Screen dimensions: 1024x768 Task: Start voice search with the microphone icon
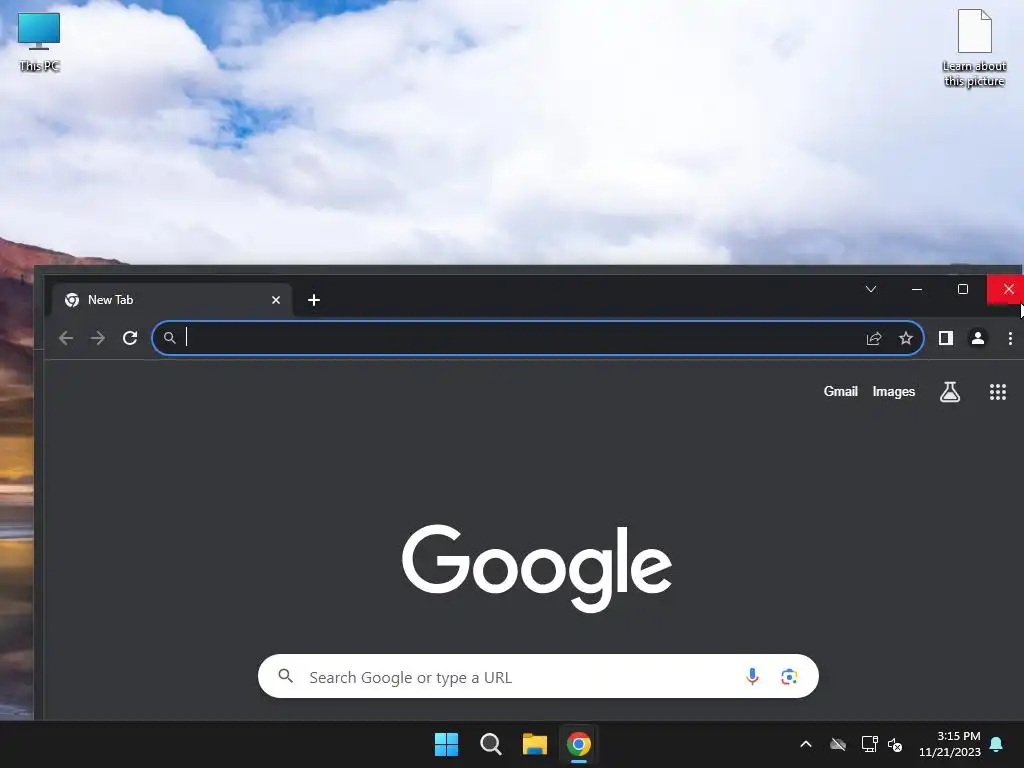tap(752, 677)
